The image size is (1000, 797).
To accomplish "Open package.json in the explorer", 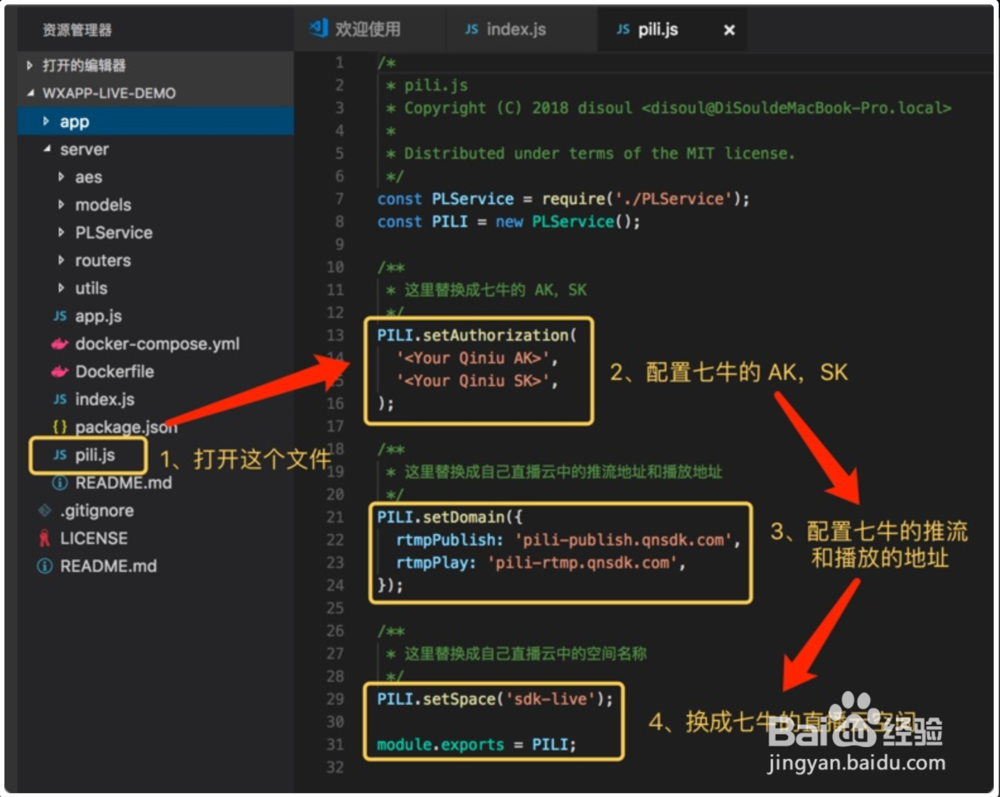I will [x=126, y=427].
